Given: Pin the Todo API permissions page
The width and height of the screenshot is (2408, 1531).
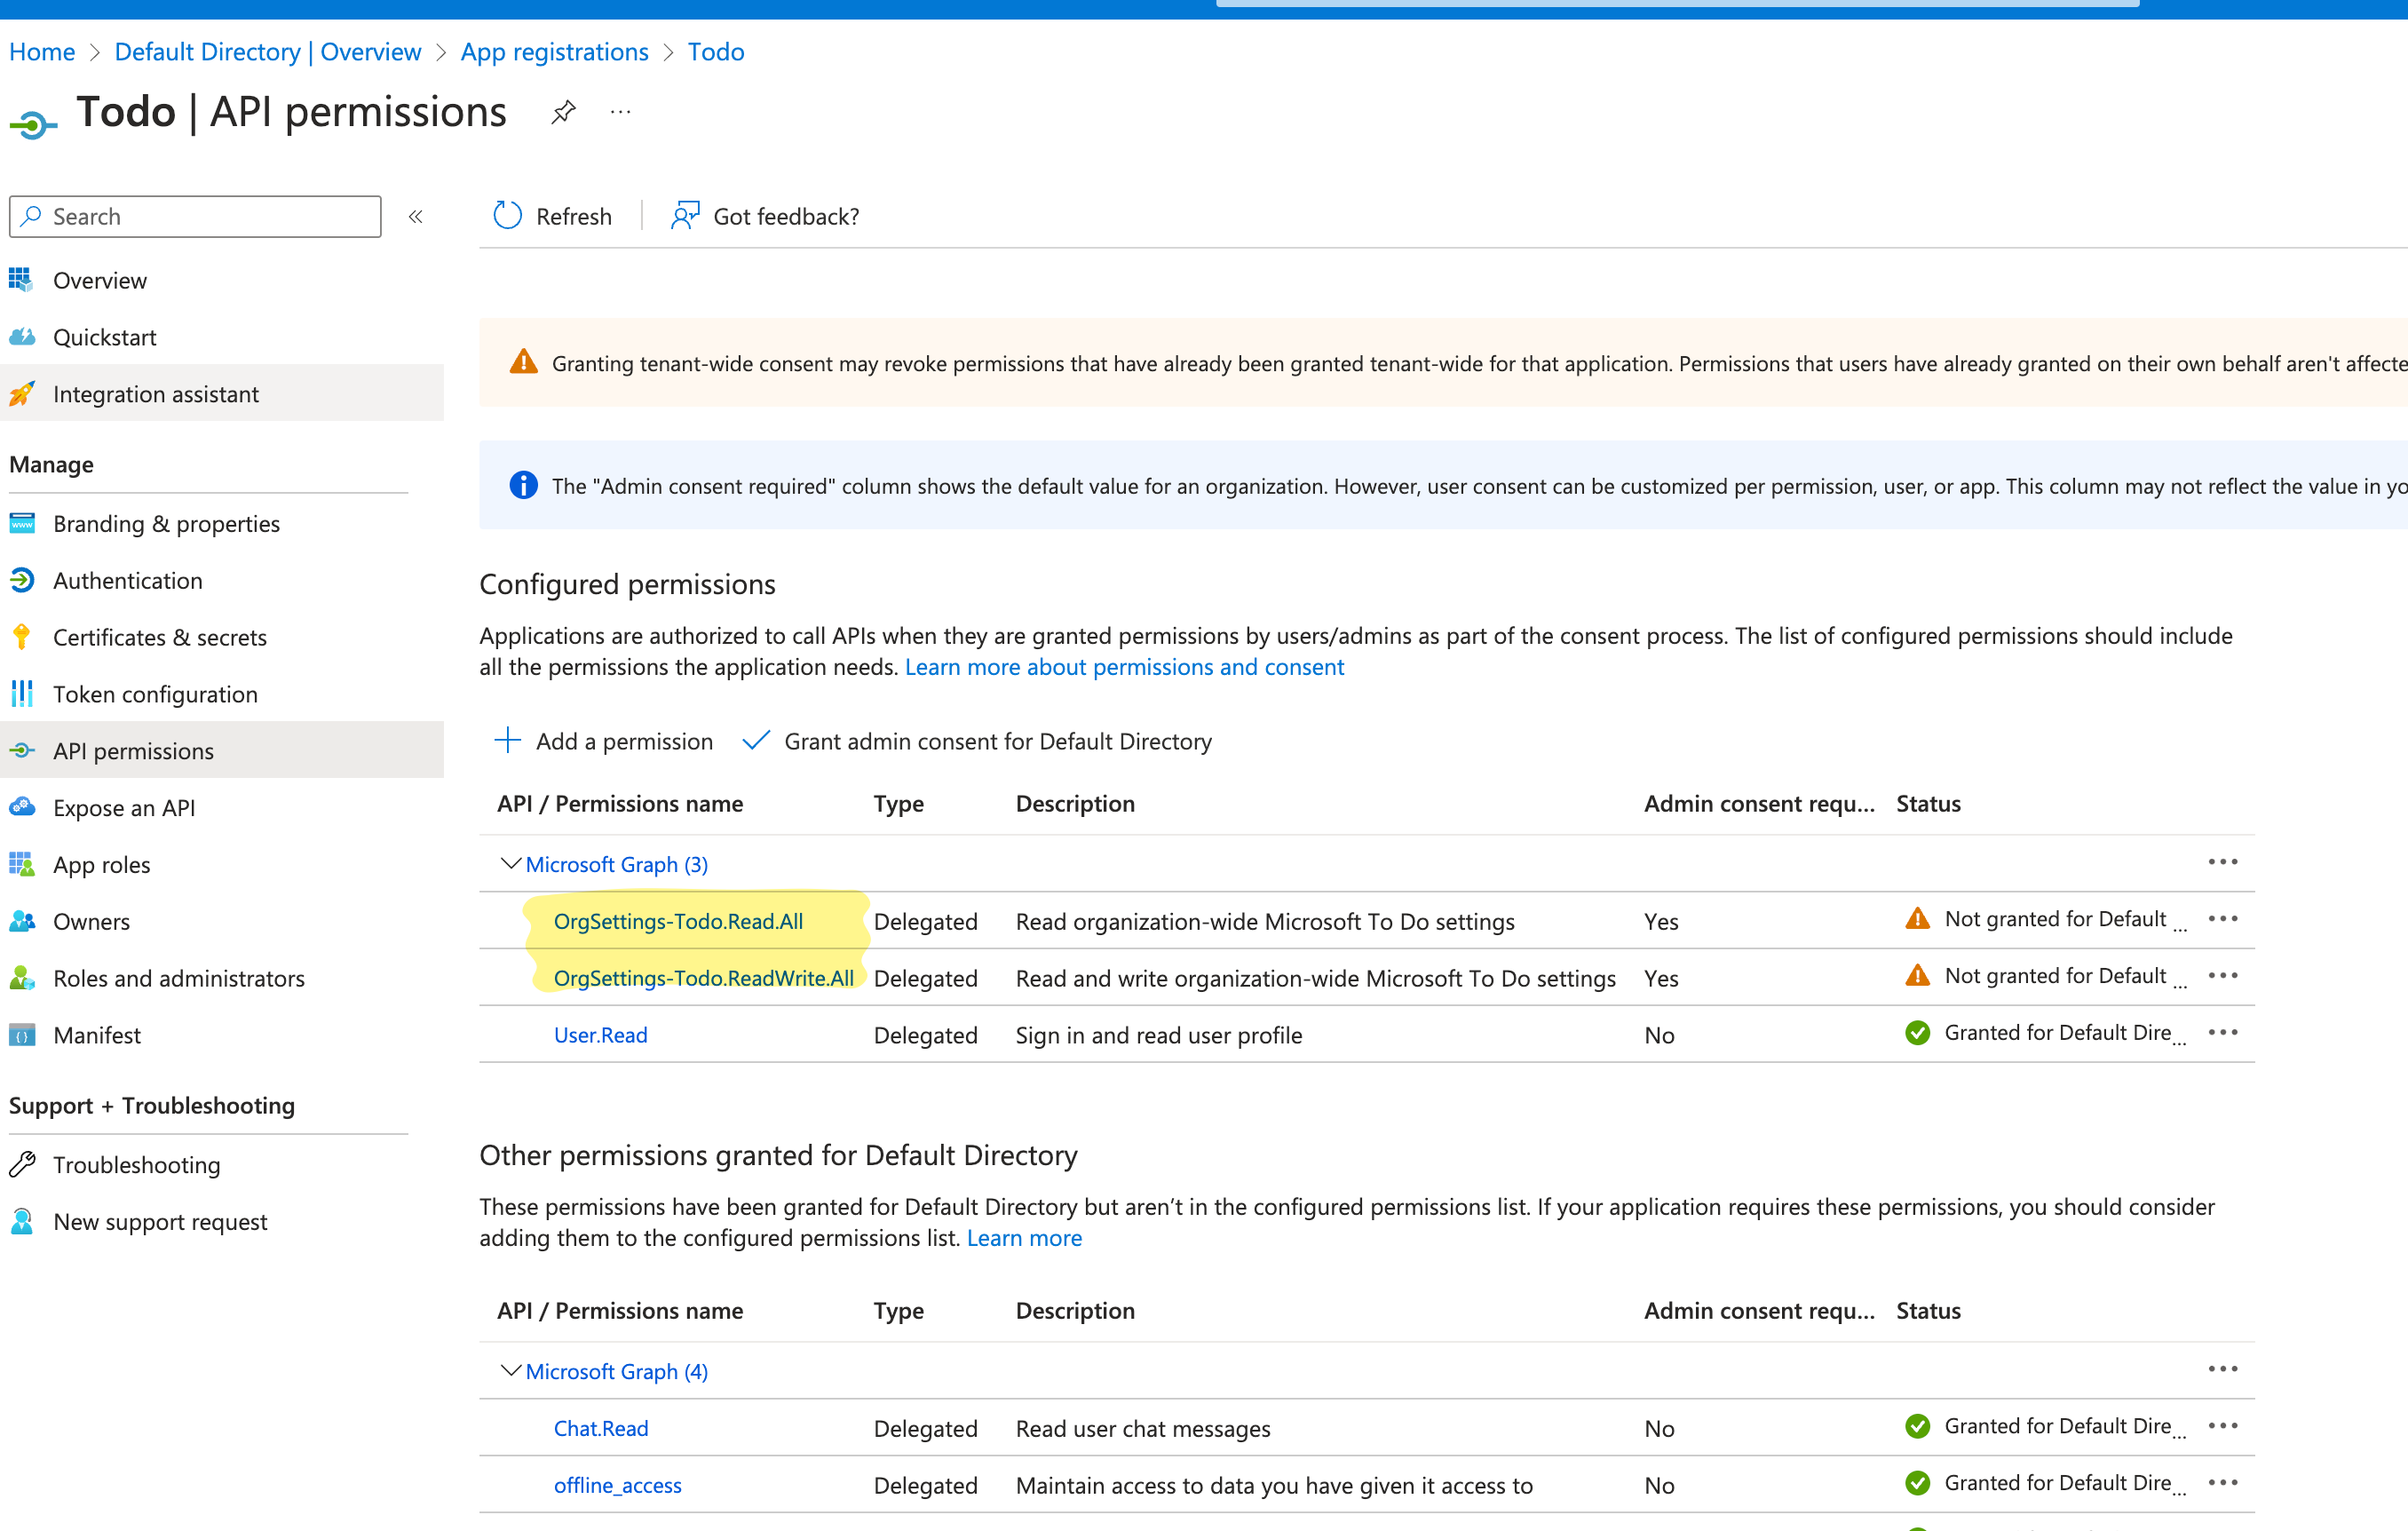Looking at the screenshot, I should 563,112.
